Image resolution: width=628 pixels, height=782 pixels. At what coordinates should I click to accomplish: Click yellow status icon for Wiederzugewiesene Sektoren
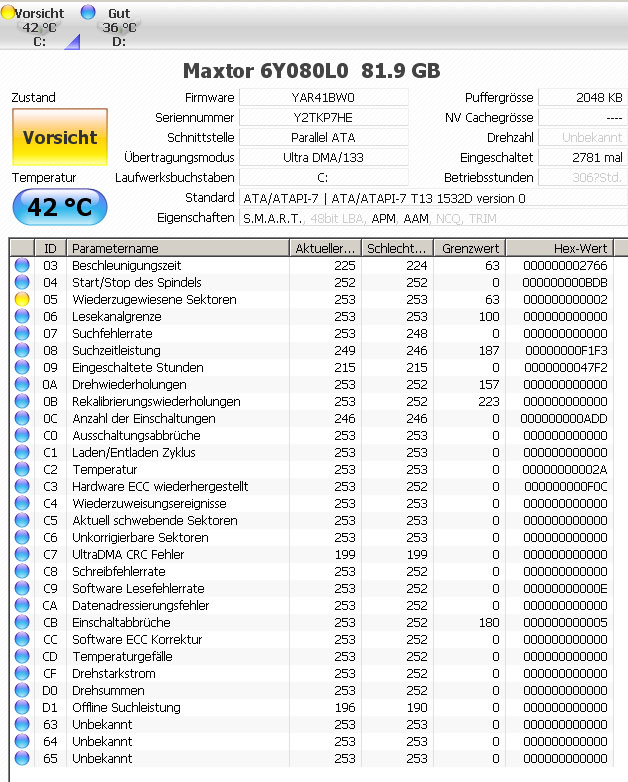coord(22,299)
